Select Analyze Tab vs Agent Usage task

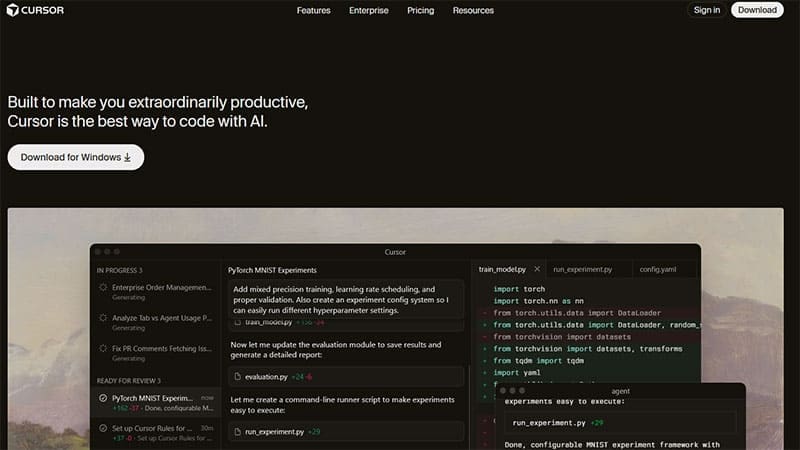155,322
